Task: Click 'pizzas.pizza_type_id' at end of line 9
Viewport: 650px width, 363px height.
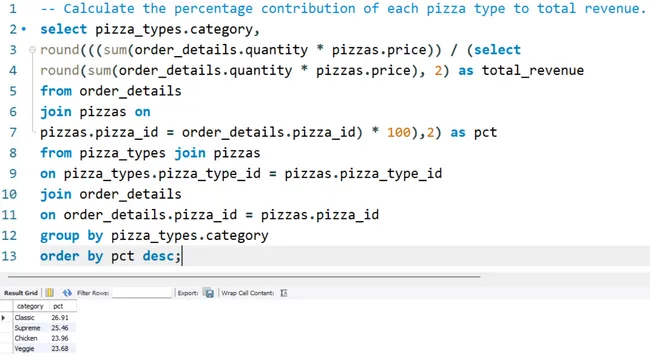Action: pos(363,174)
